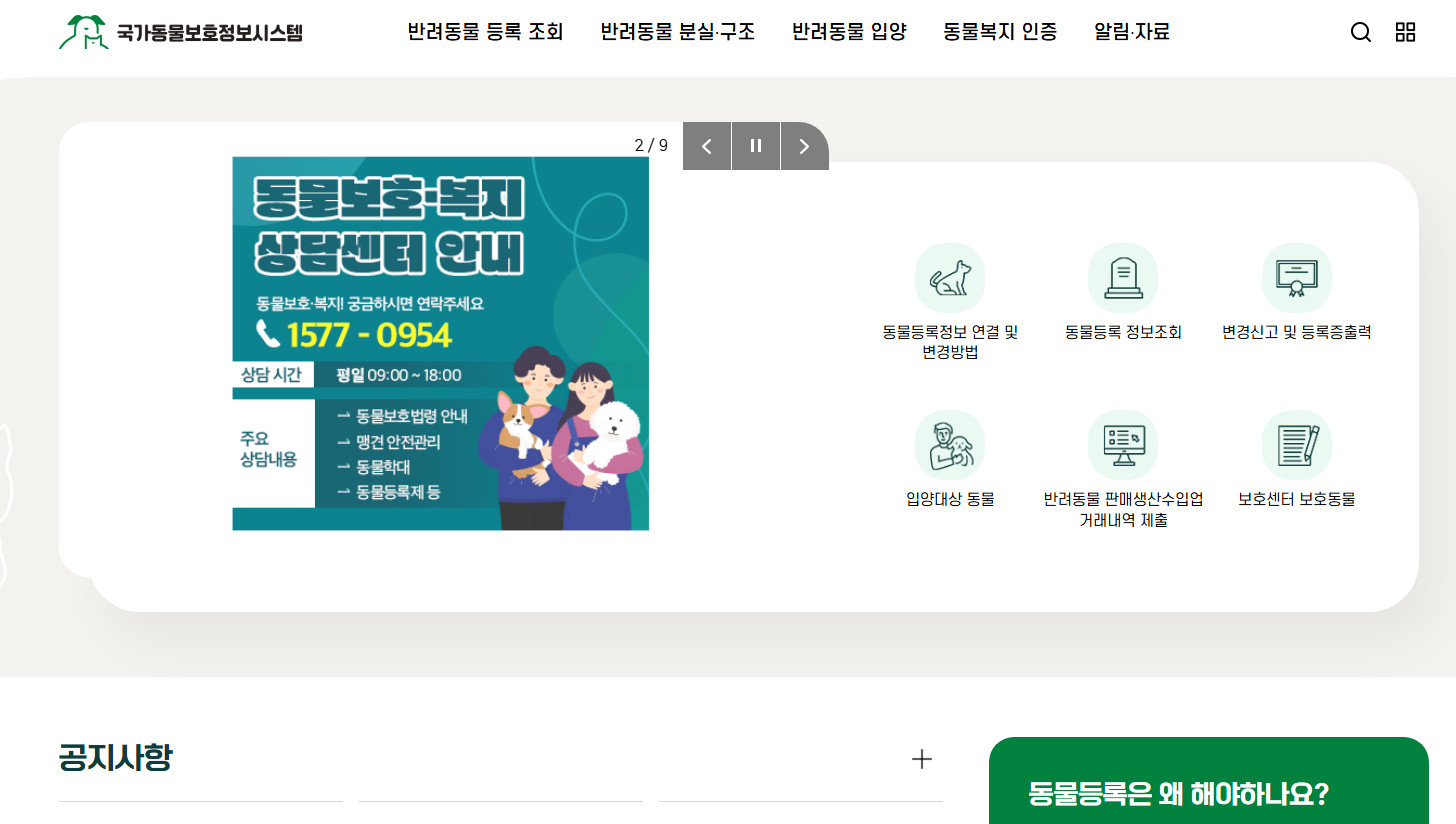Advance to the next banner slide
This screenshot has height=824, width=1456.
pos(804,146)
